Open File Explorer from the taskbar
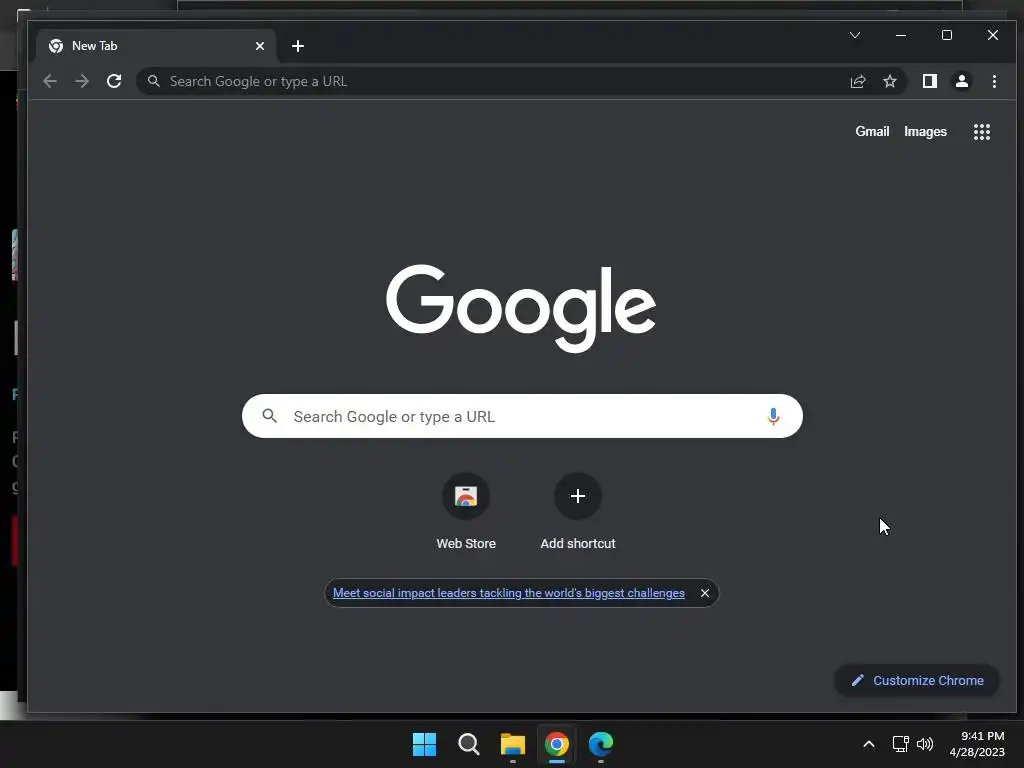1024x768 pixels. (x=513, y=744)
